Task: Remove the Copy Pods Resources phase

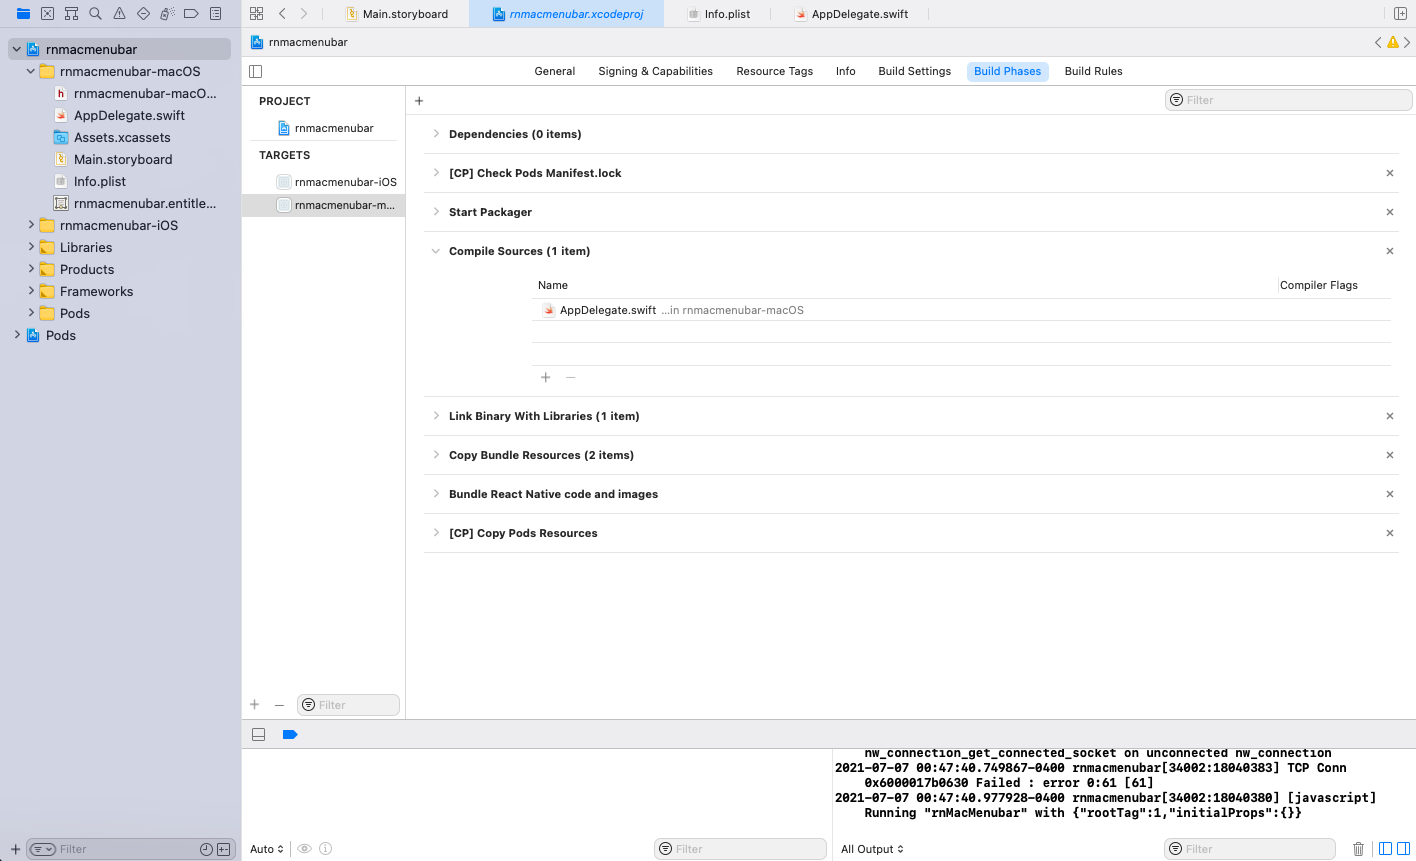Action: [x=1390, y=533]
